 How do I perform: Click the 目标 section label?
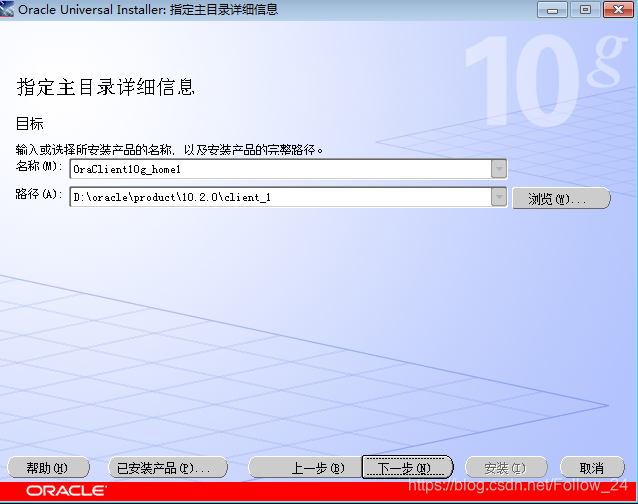[29, 123]
